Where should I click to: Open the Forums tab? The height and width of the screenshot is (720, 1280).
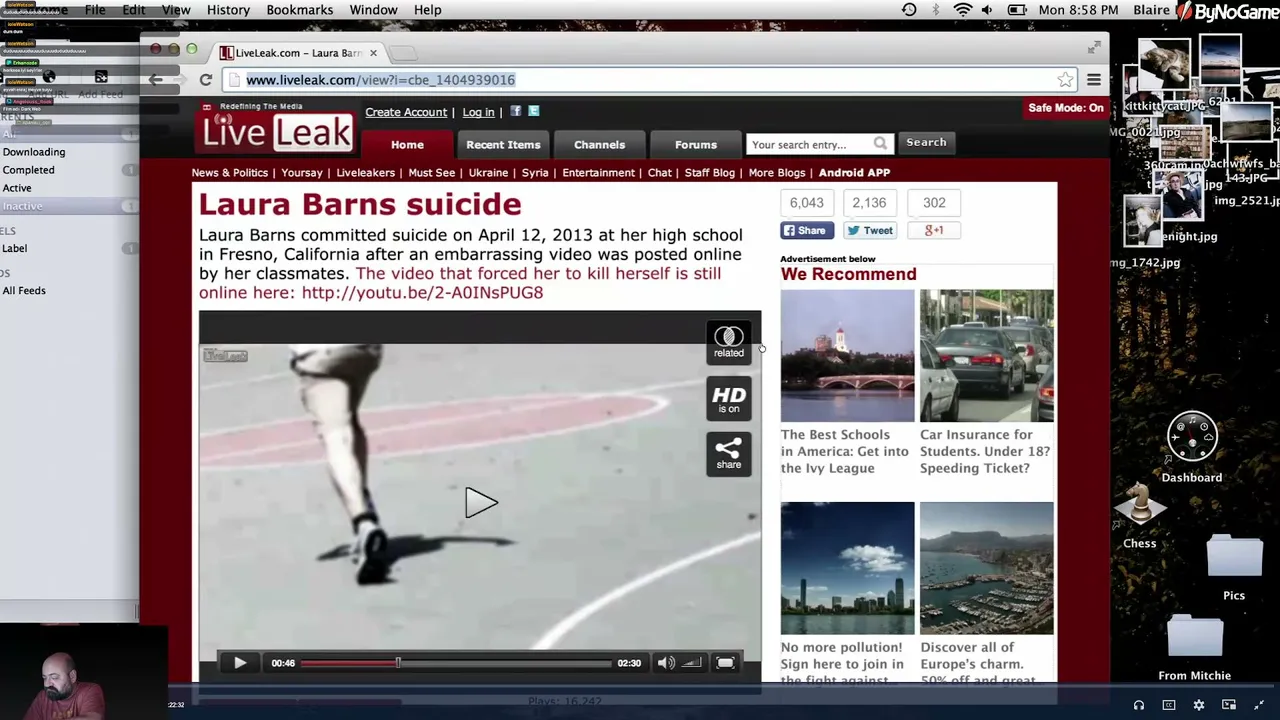(695, 145)
